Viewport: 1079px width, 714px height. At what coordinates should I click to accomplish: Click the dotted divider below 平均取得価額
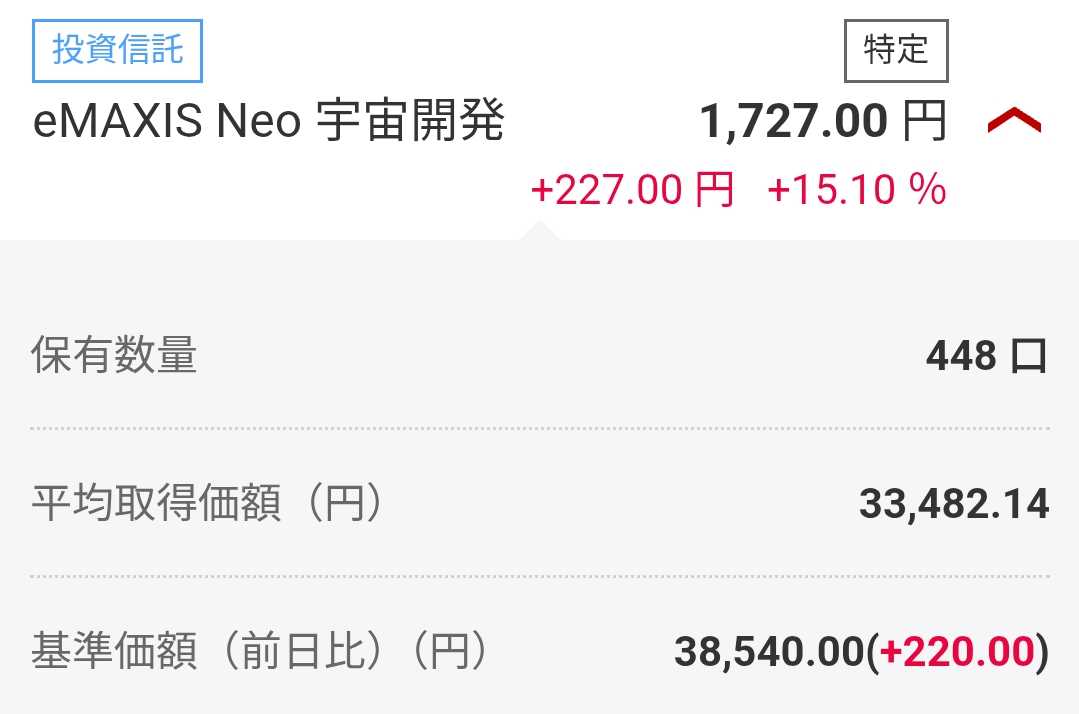[x=540, y=577]
